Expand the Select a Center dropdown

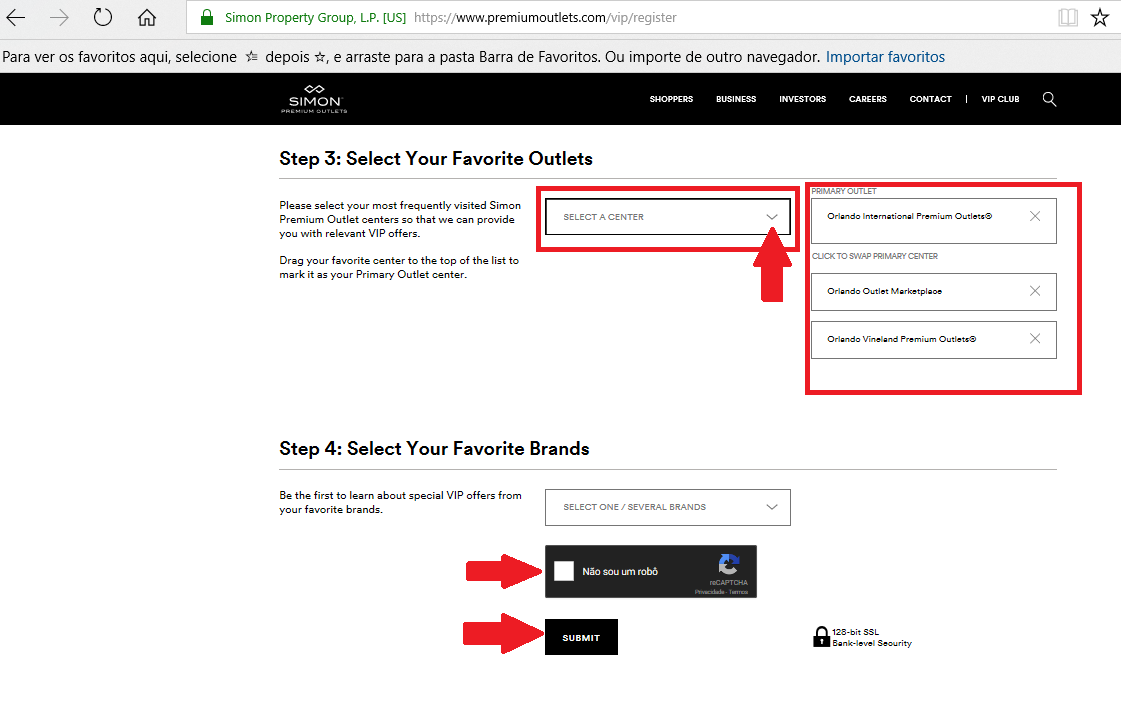click(668, 217)
